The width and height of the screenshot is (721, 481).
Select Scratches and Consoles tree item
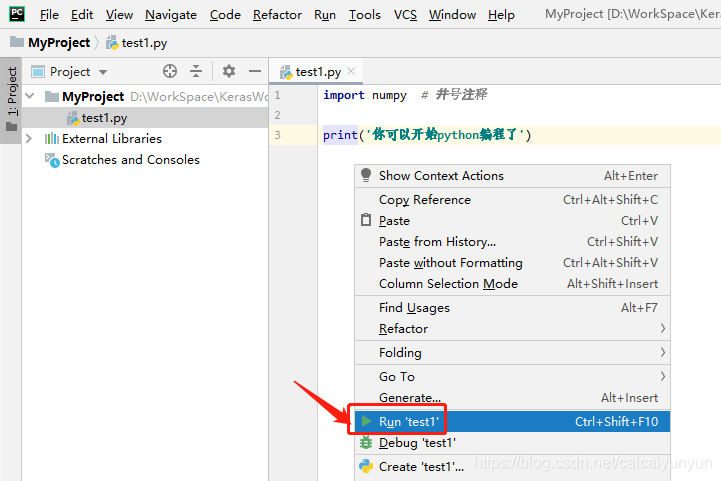click(x=131, y=160)
